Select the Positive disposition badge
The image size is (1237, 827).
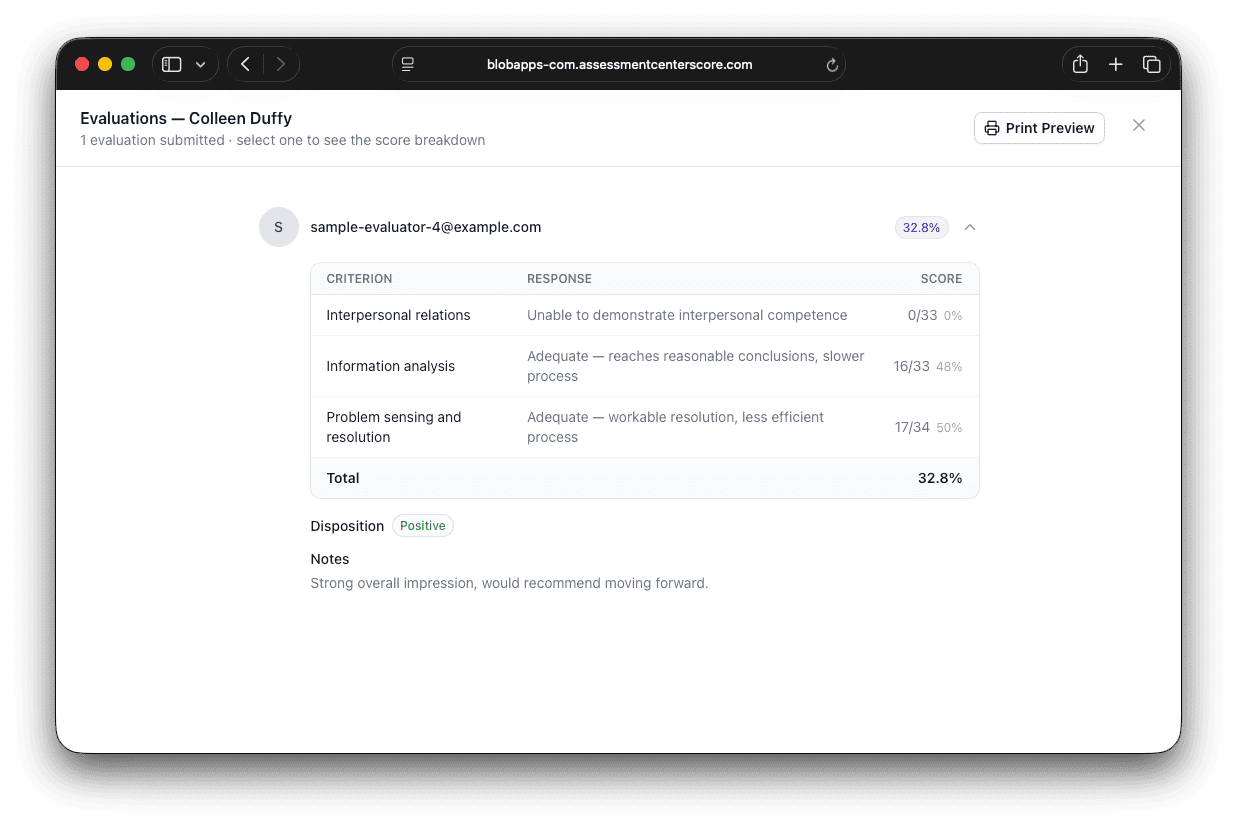click(423, 526)
